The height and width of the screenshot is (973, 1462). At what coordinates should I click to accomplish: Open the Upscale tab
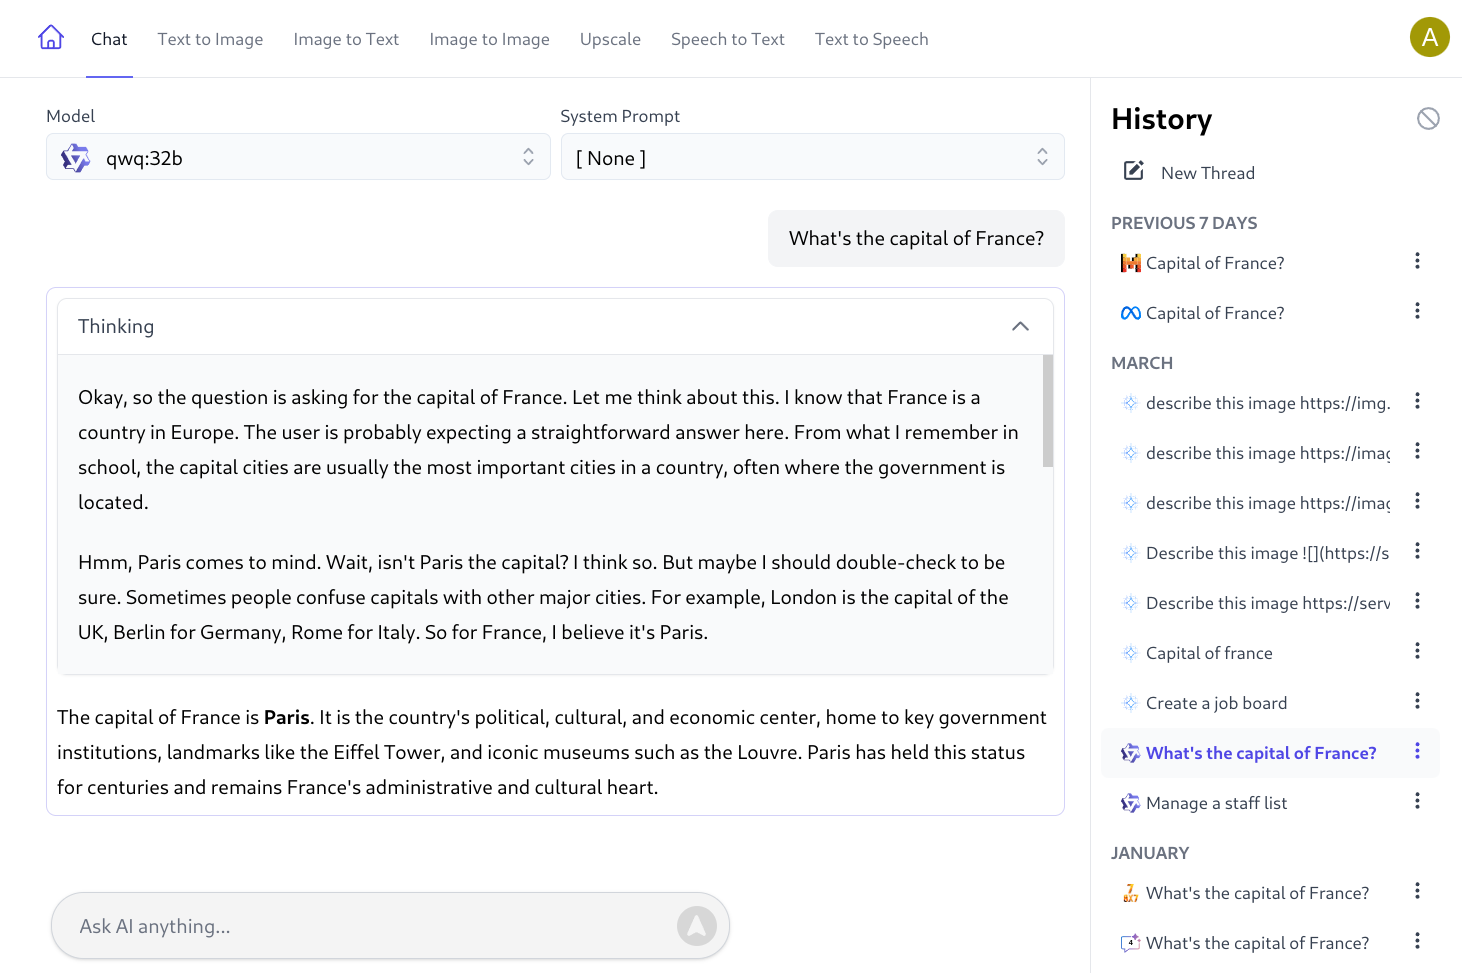point(610,39)
